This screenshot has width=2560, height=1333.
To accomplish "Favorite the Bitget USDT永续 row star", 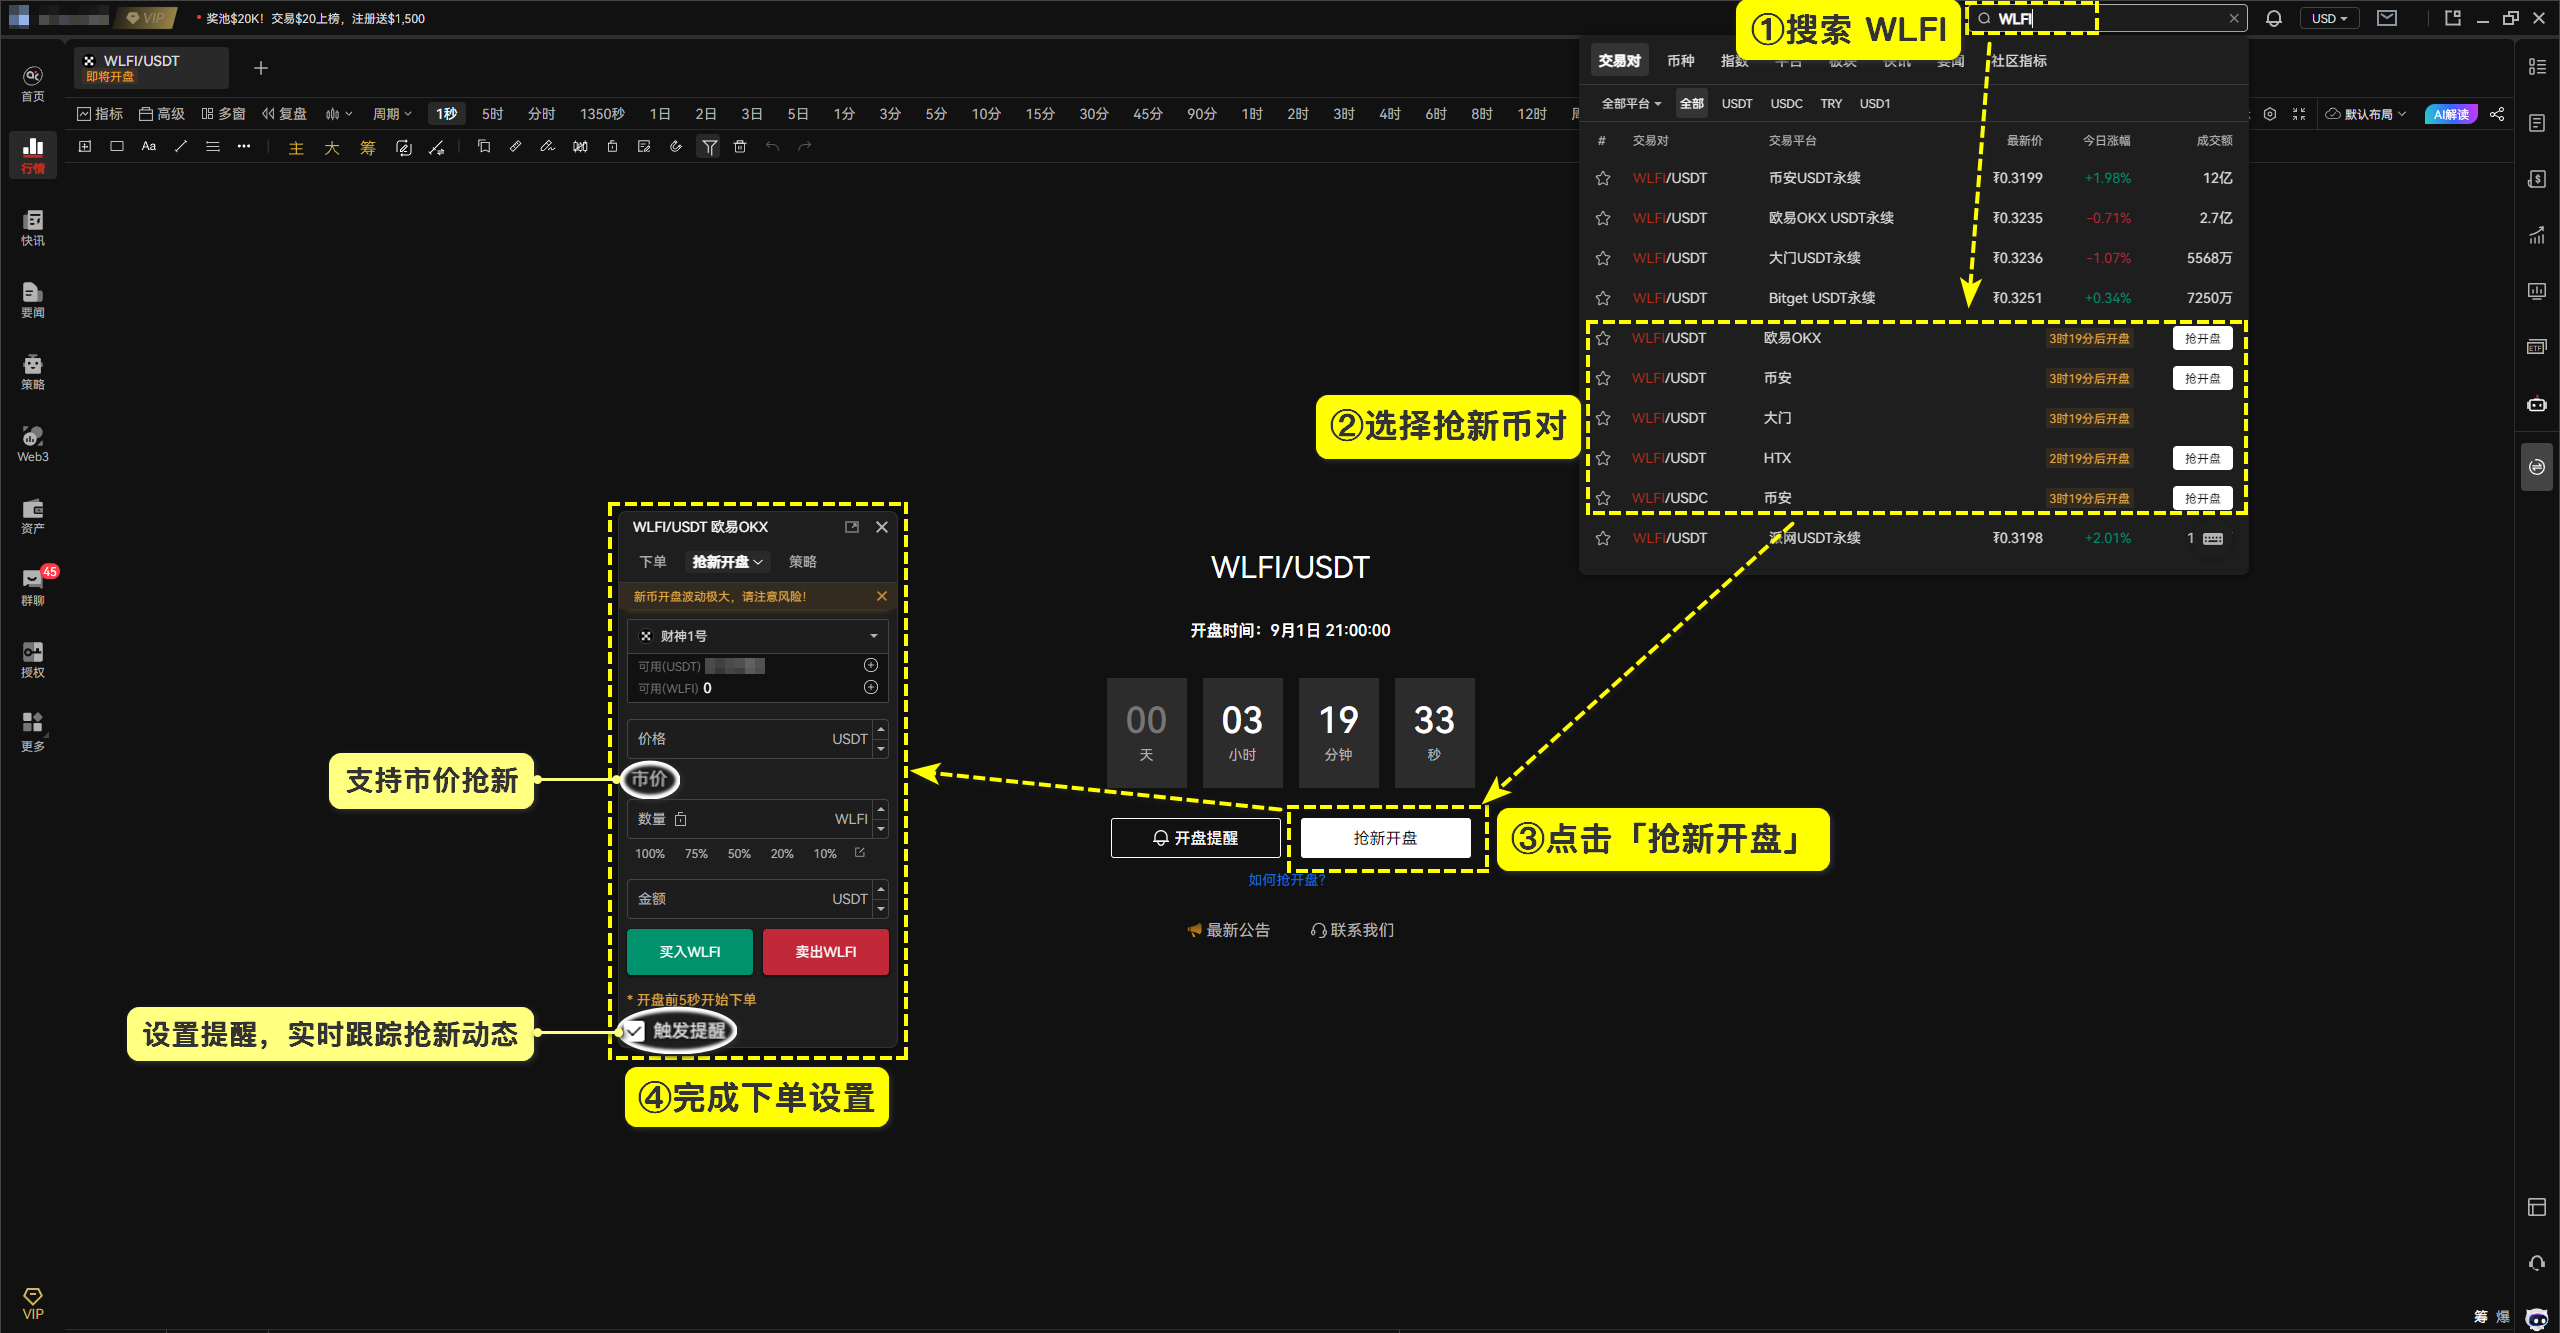I will pos(1603,298).
